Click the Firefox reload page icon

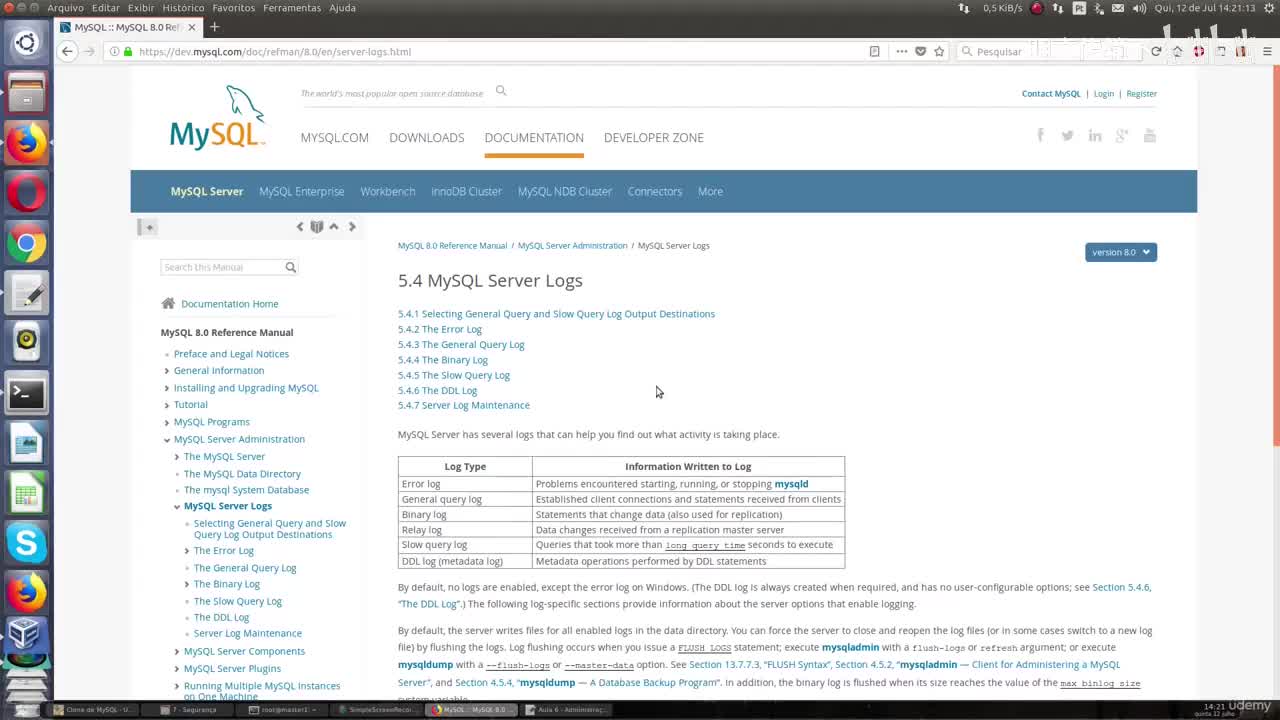click(1156, 51)
